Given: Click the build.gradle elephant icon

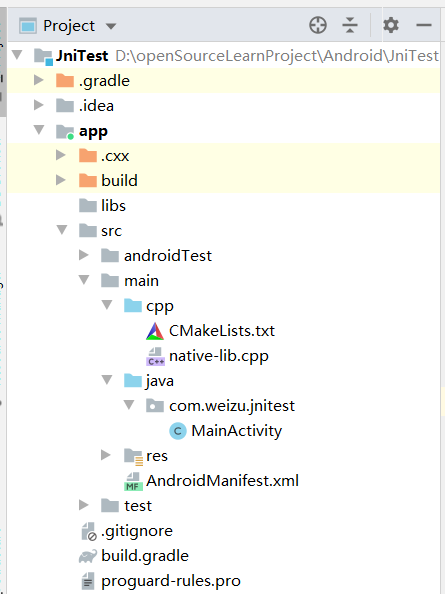Looking at the screenshot, I should [88, 556].
